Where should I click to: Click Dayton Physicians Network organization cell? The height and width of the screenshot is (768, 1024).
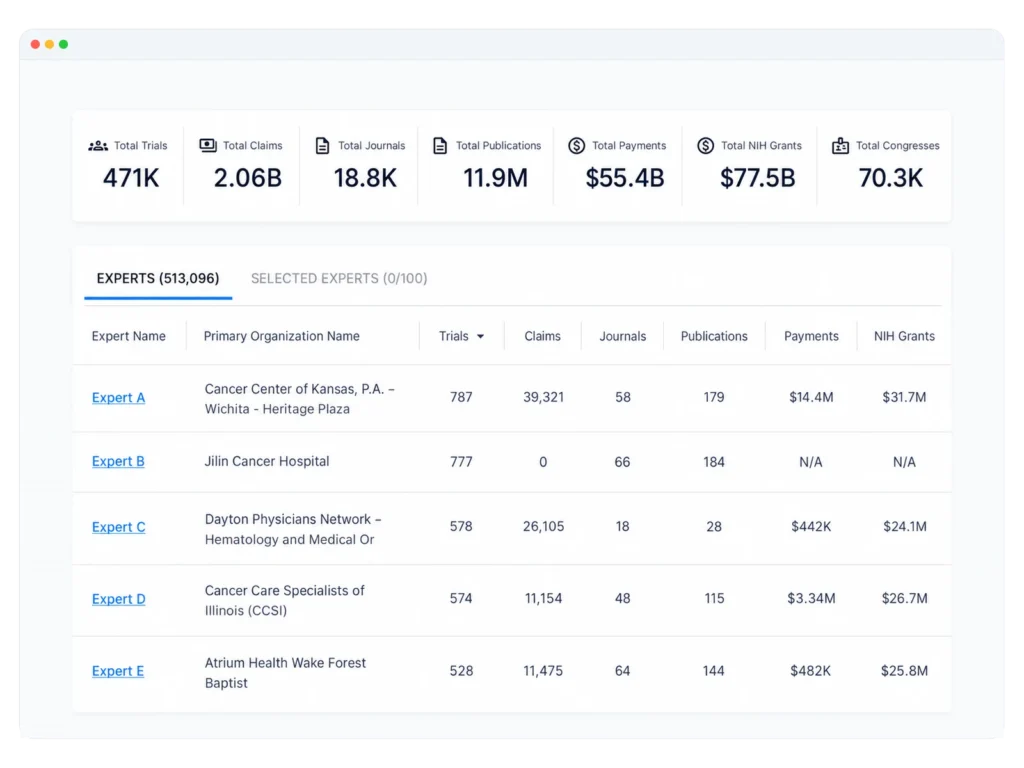[293, 529]
